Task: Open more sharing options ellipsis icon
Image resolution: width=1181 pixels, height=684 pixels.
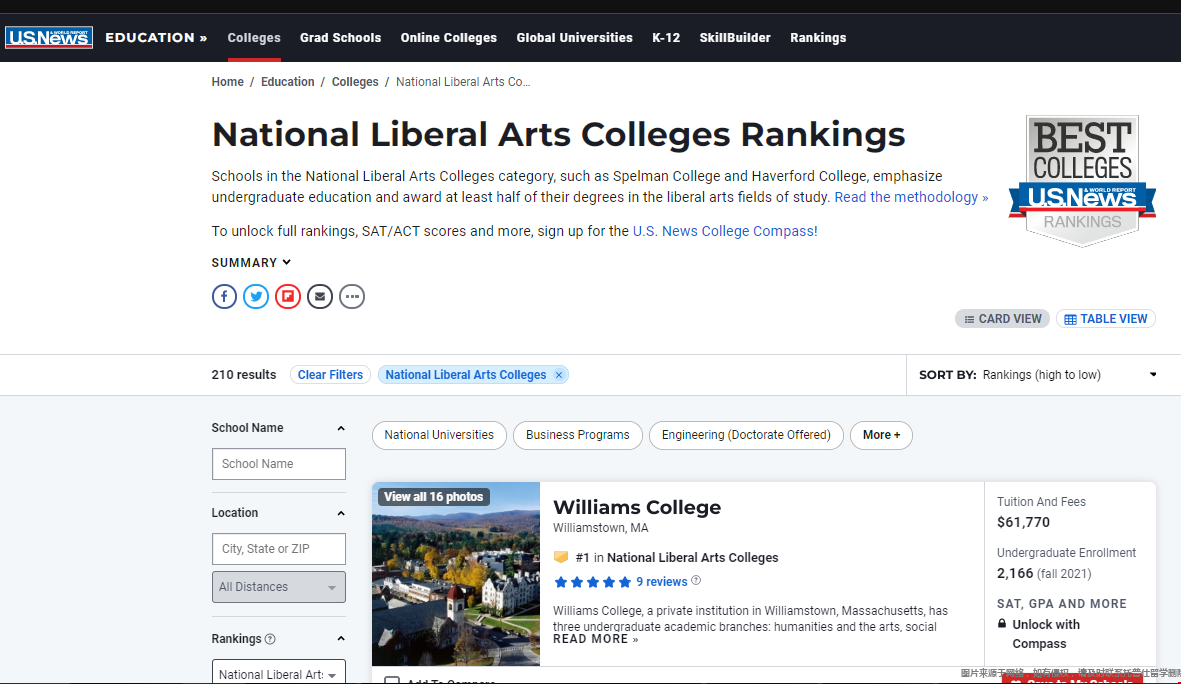Action: (x=352, y=296)
